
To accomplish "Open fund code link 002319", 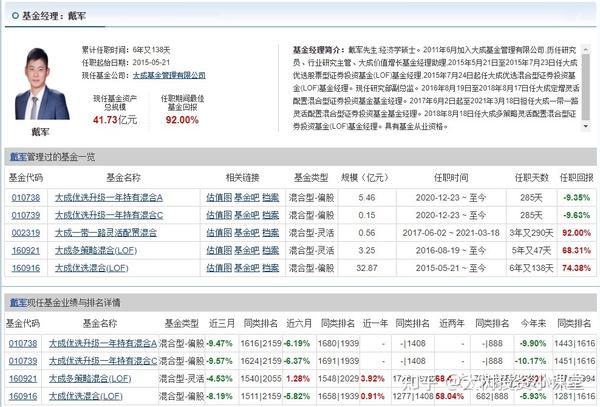I will 26,233.
